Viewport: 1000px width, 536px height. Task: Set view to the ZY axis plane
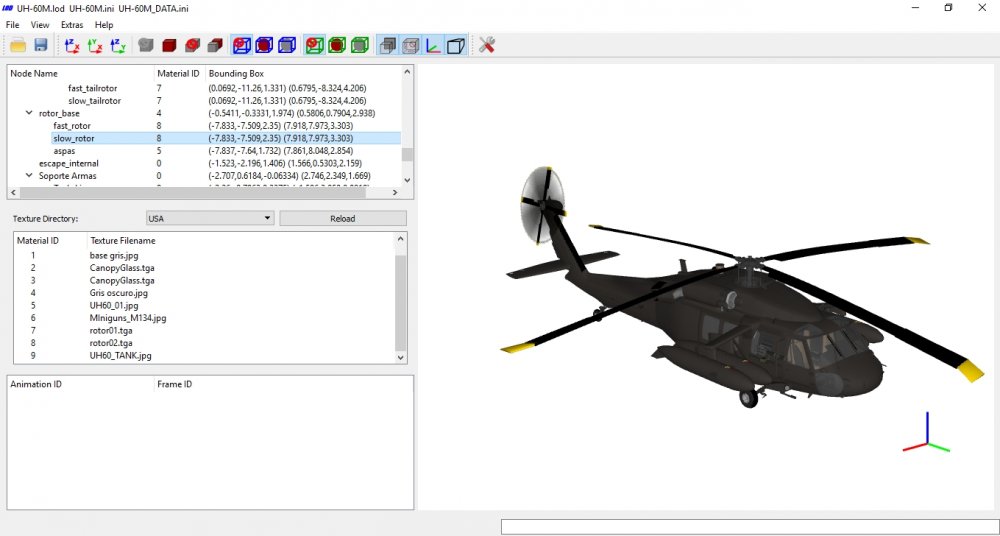point(118,45)
